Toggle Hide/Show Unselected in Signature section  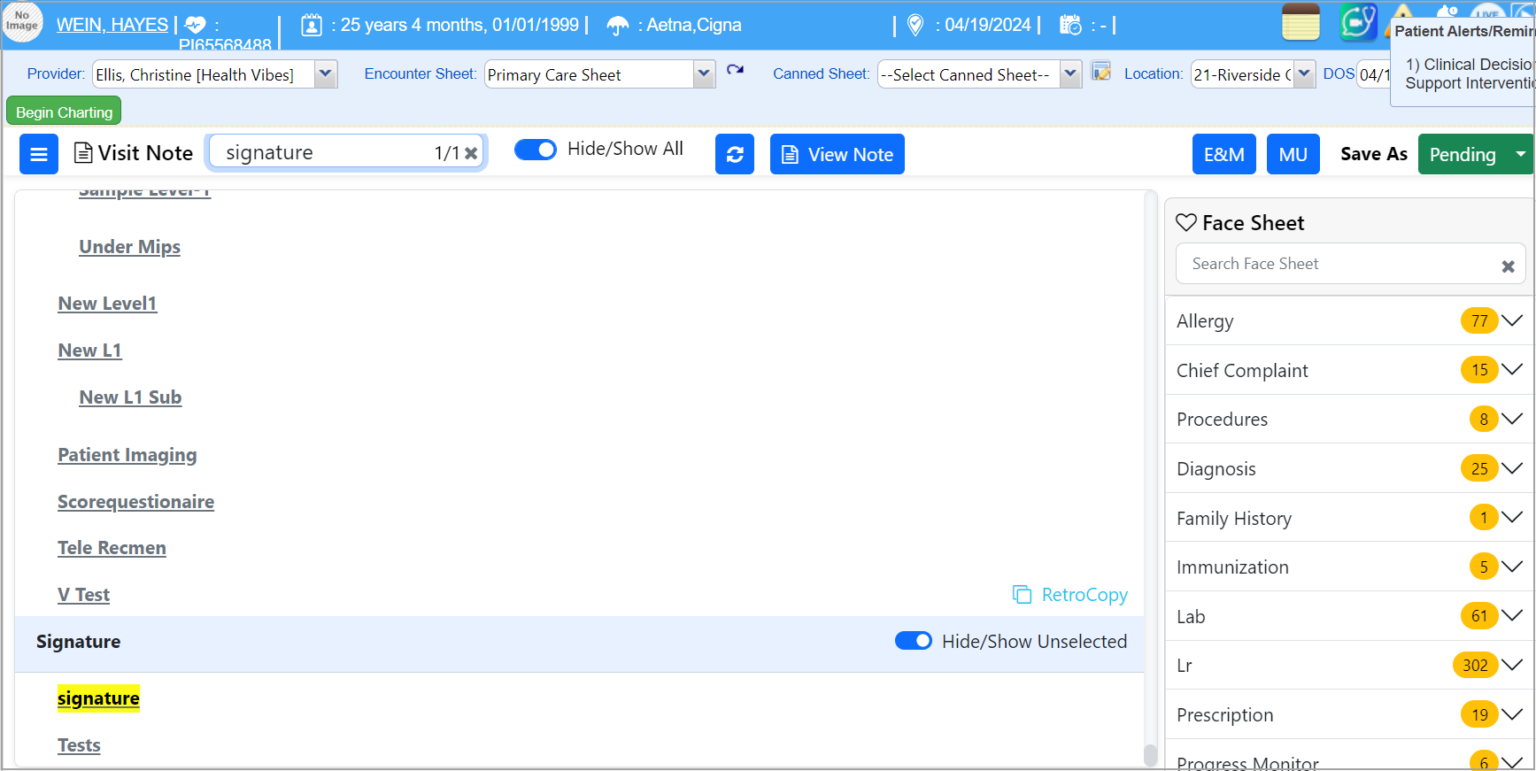pos(913,641)
